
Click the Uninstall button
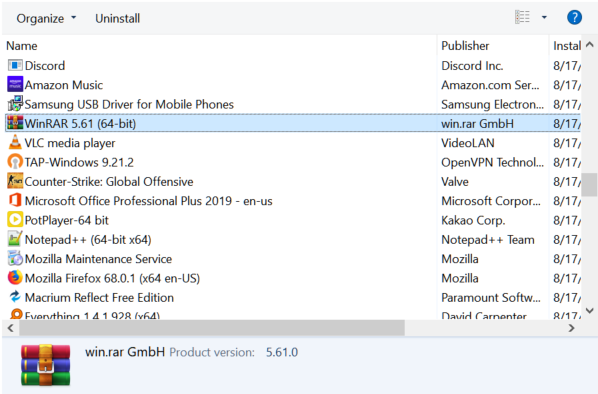(x=117, y=18)
